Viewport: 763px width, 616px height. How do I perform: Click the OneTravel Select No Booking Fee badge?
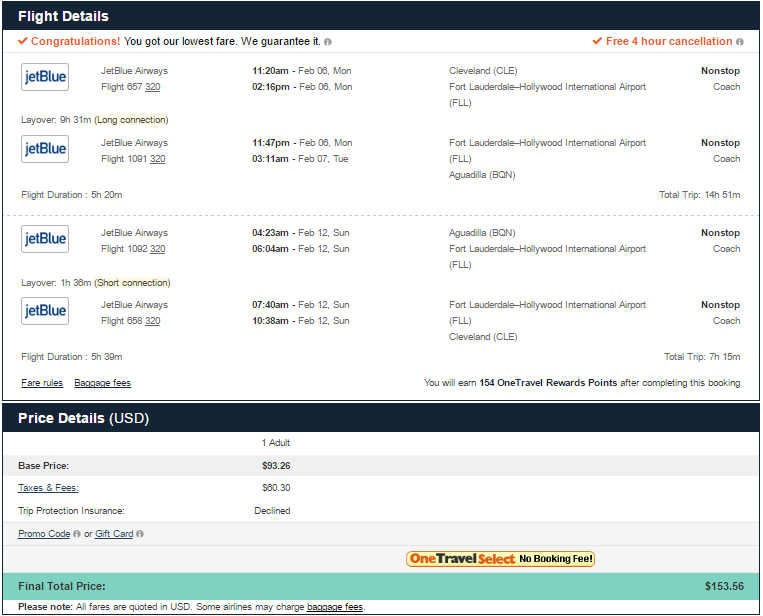click(501, 559)
